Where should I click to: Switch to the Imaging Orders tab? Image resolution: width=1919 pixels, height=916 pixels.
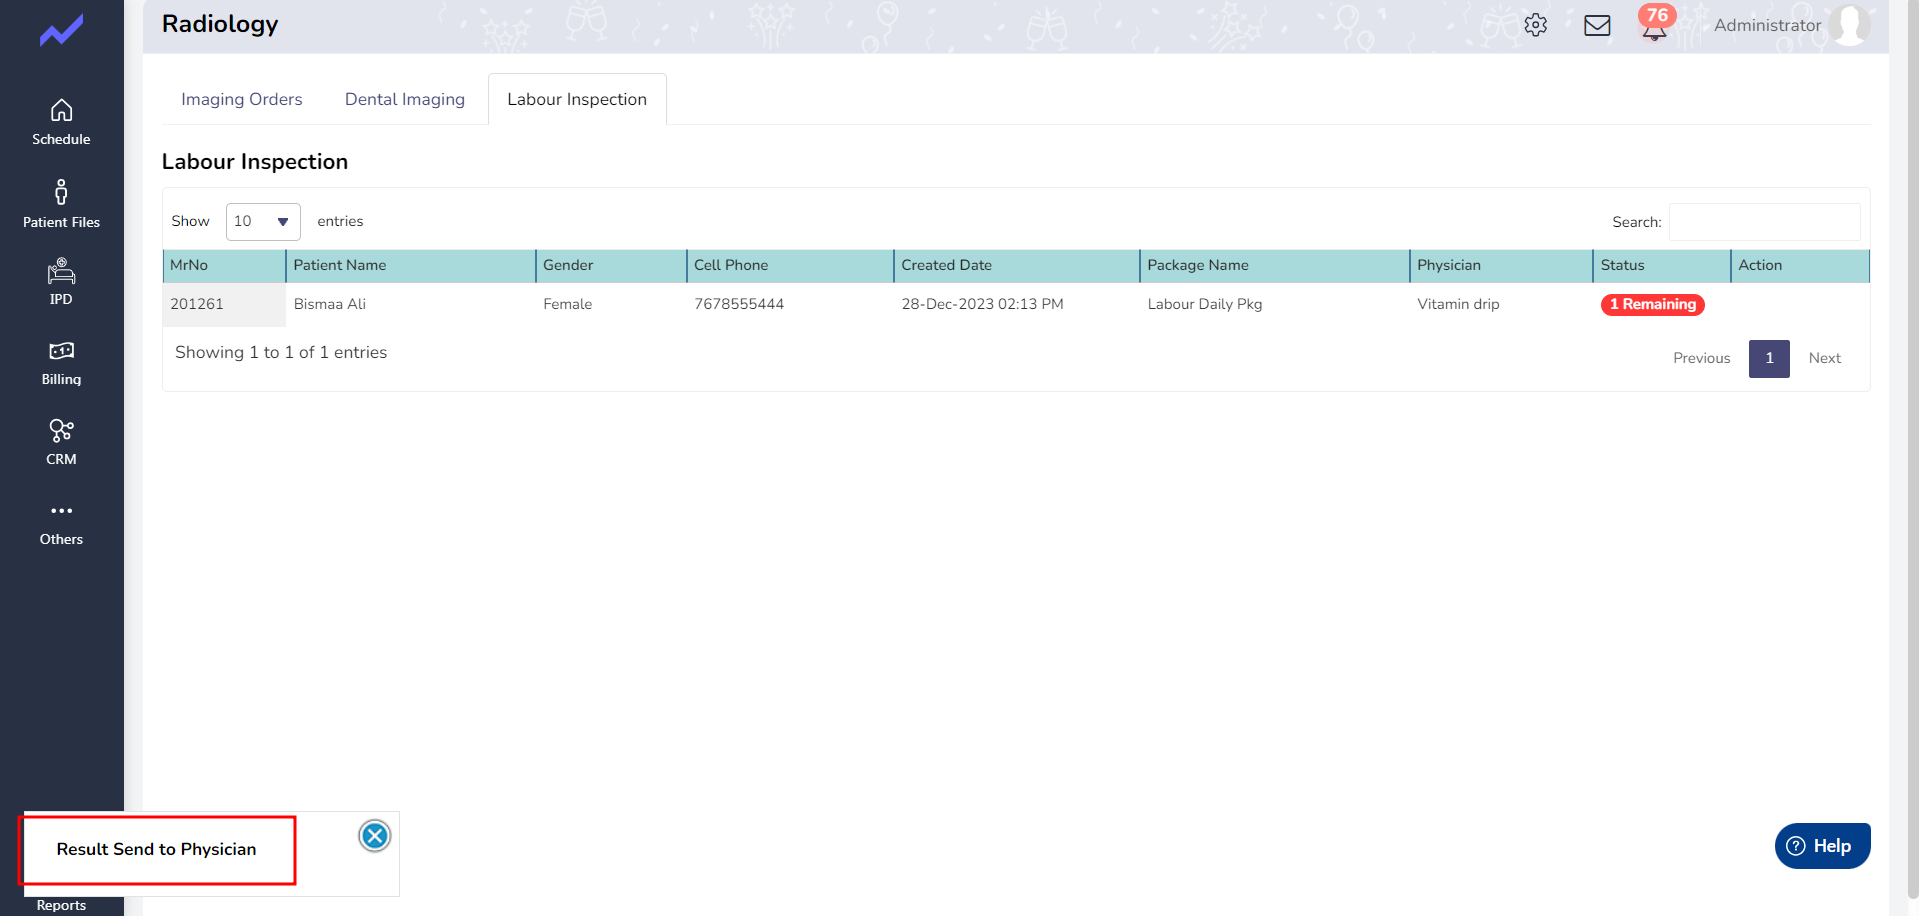tap(241, 99)
